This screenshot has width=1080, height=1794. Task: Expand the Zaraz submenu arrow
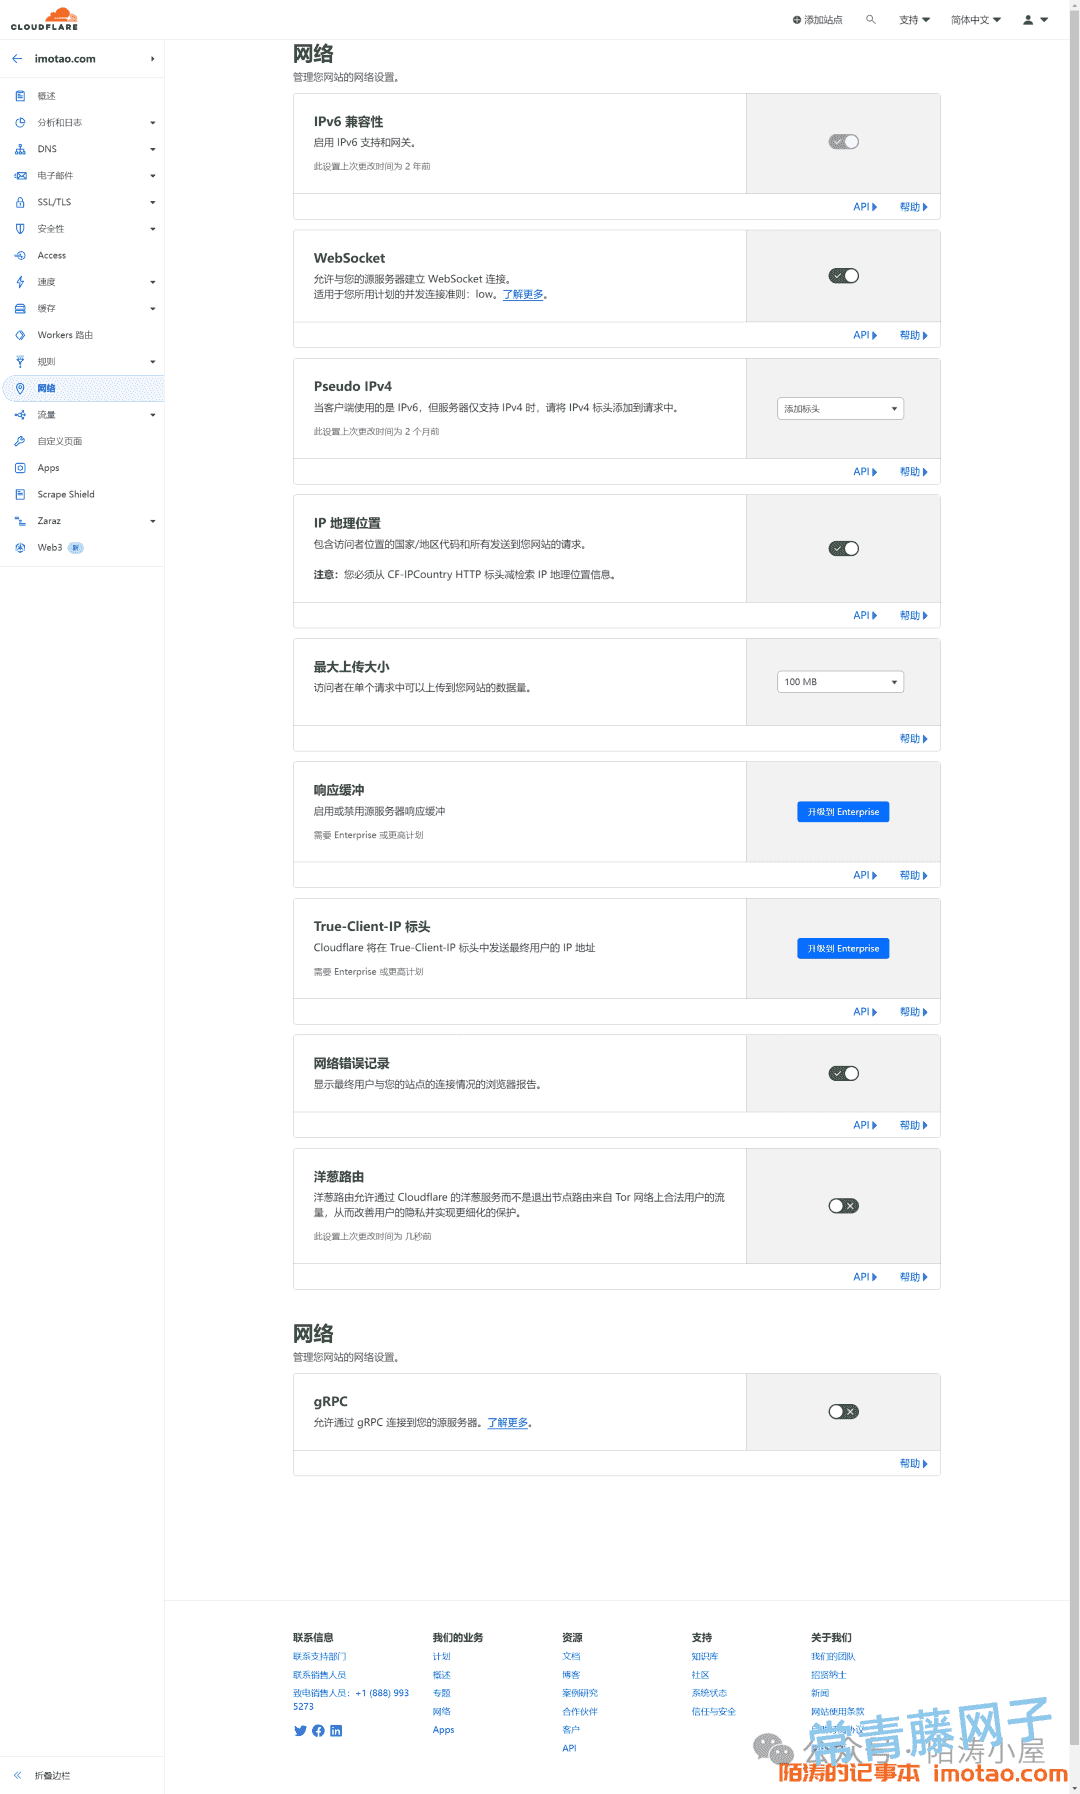(153, 521)
